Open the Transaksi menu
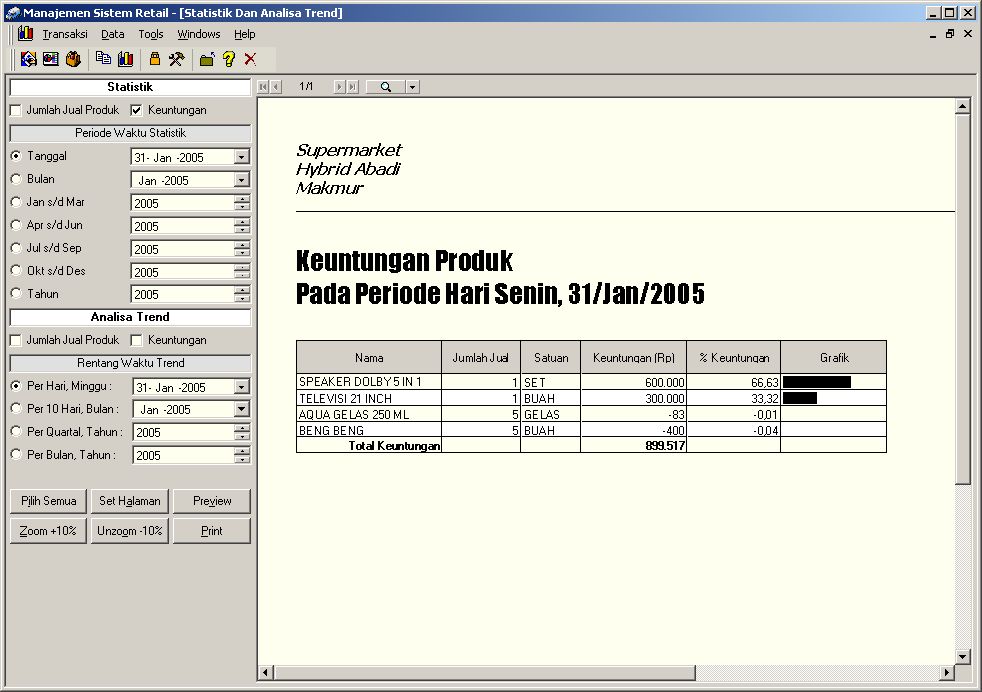The image size is (982, 692). coord(64,34)
